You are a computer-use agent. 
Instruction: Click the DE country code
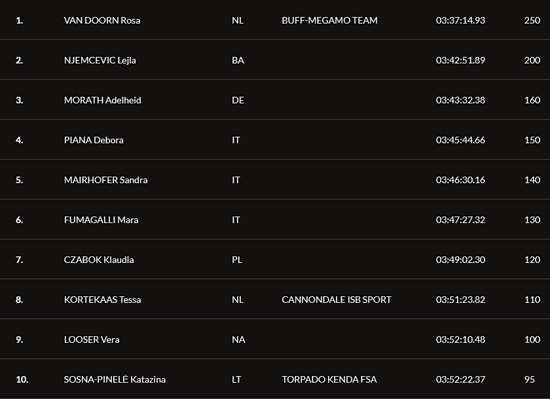point(238,100)
